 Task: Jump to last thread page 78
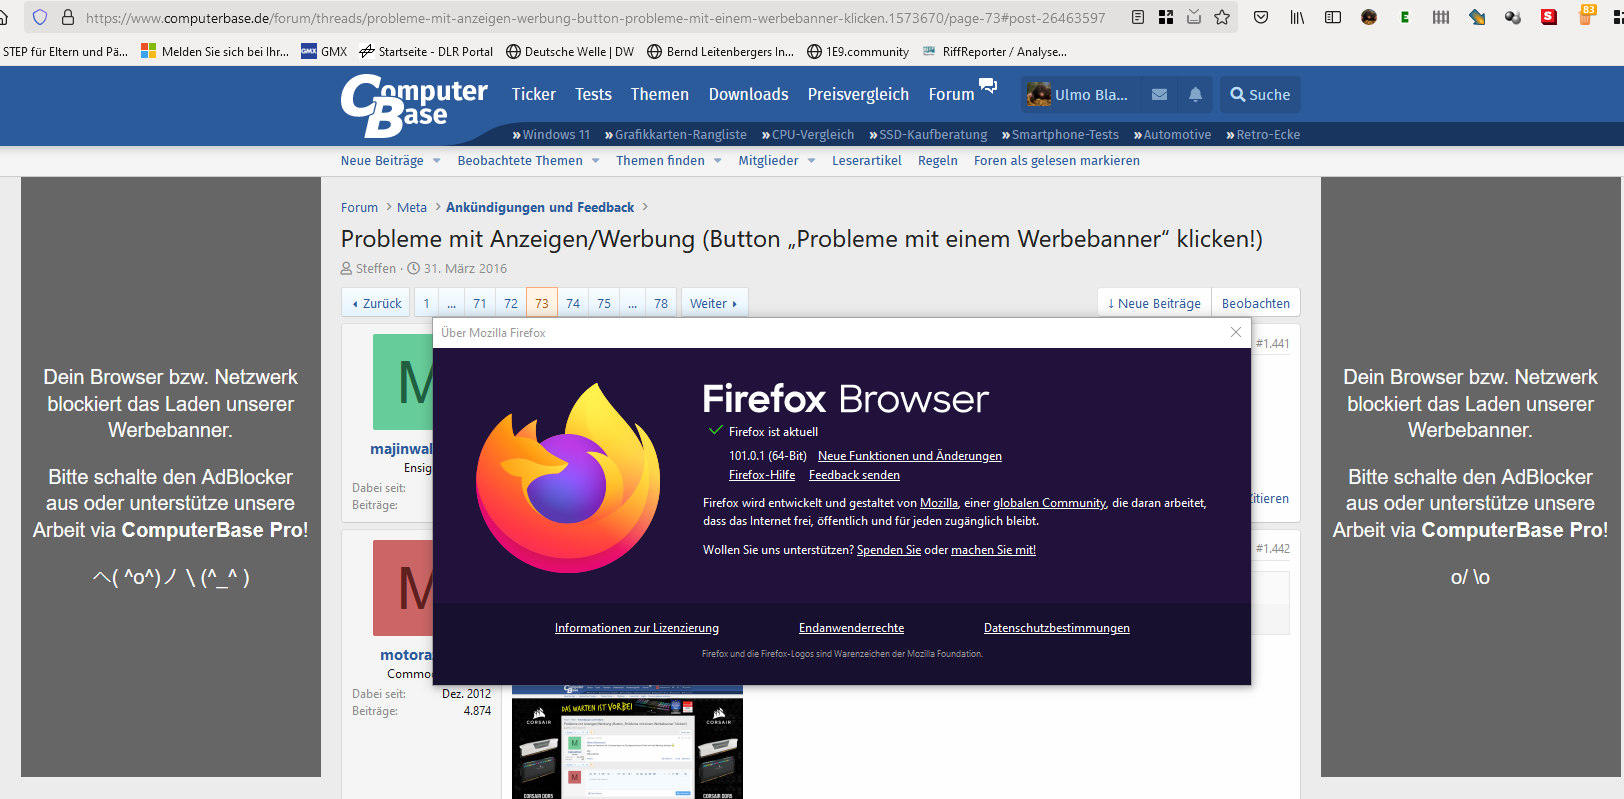661,303
